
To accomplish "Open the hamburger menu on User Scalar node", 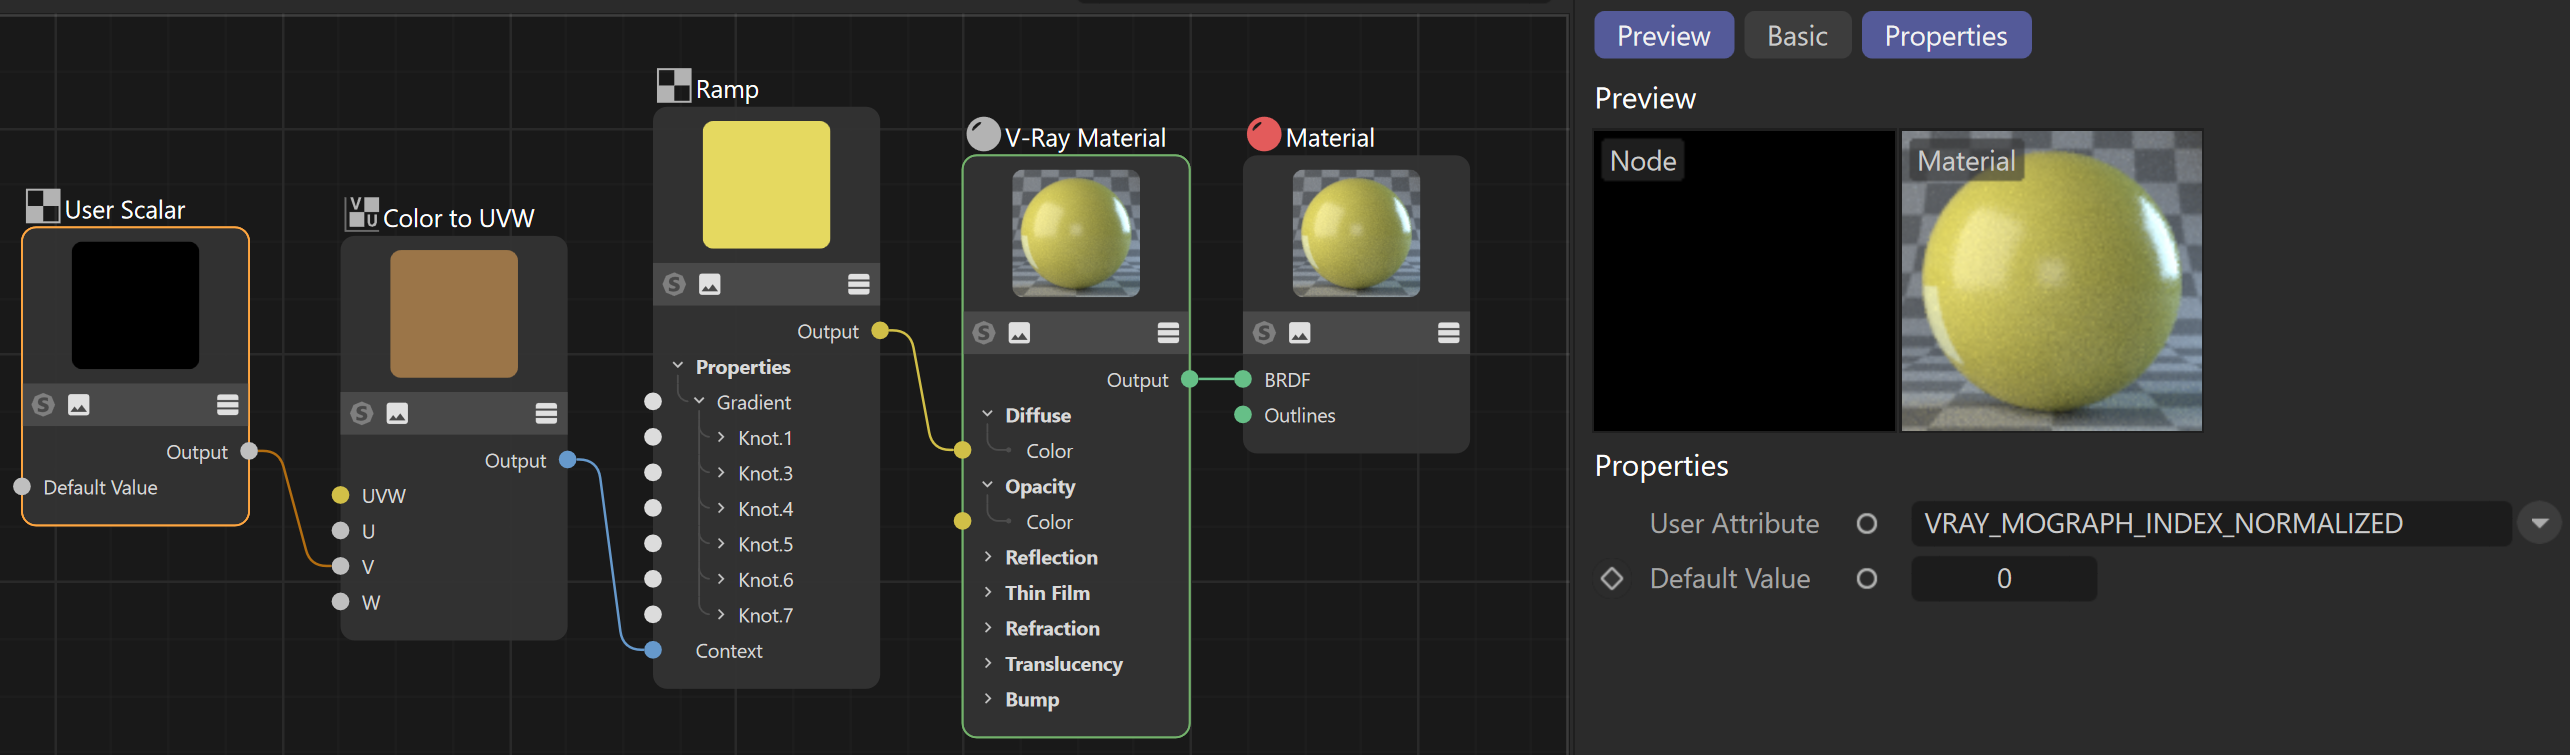I will 228,405.
